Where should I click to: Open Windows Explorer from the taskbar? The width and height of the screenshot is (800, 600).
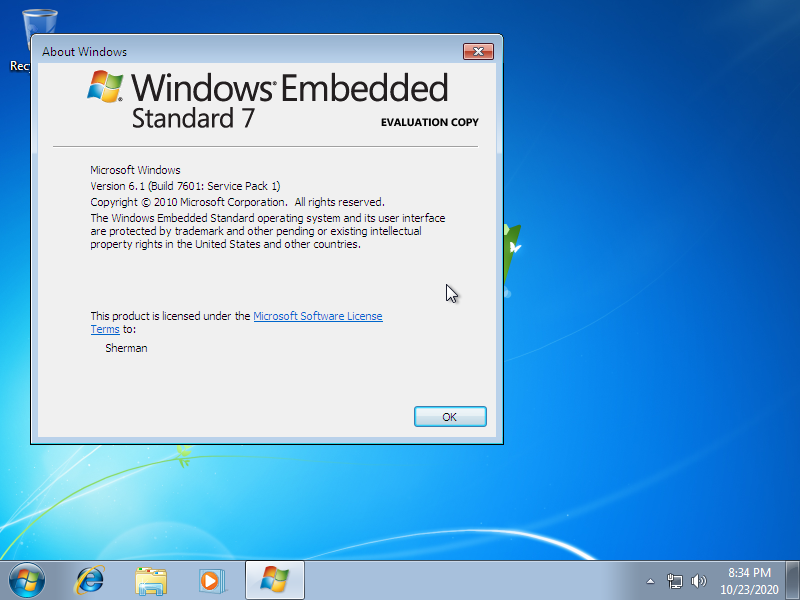point(151,580)
